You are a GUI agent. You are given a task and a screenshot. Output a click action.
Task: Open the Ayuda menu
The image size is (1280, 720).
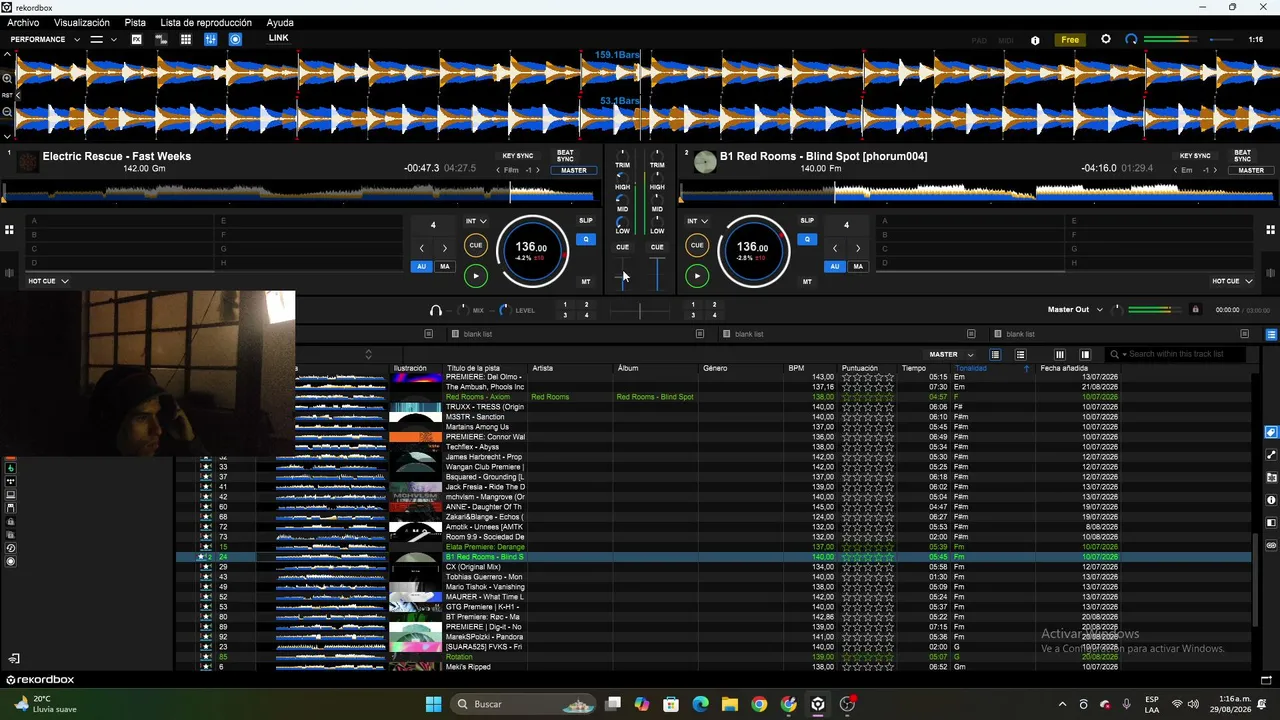(280, 23)
